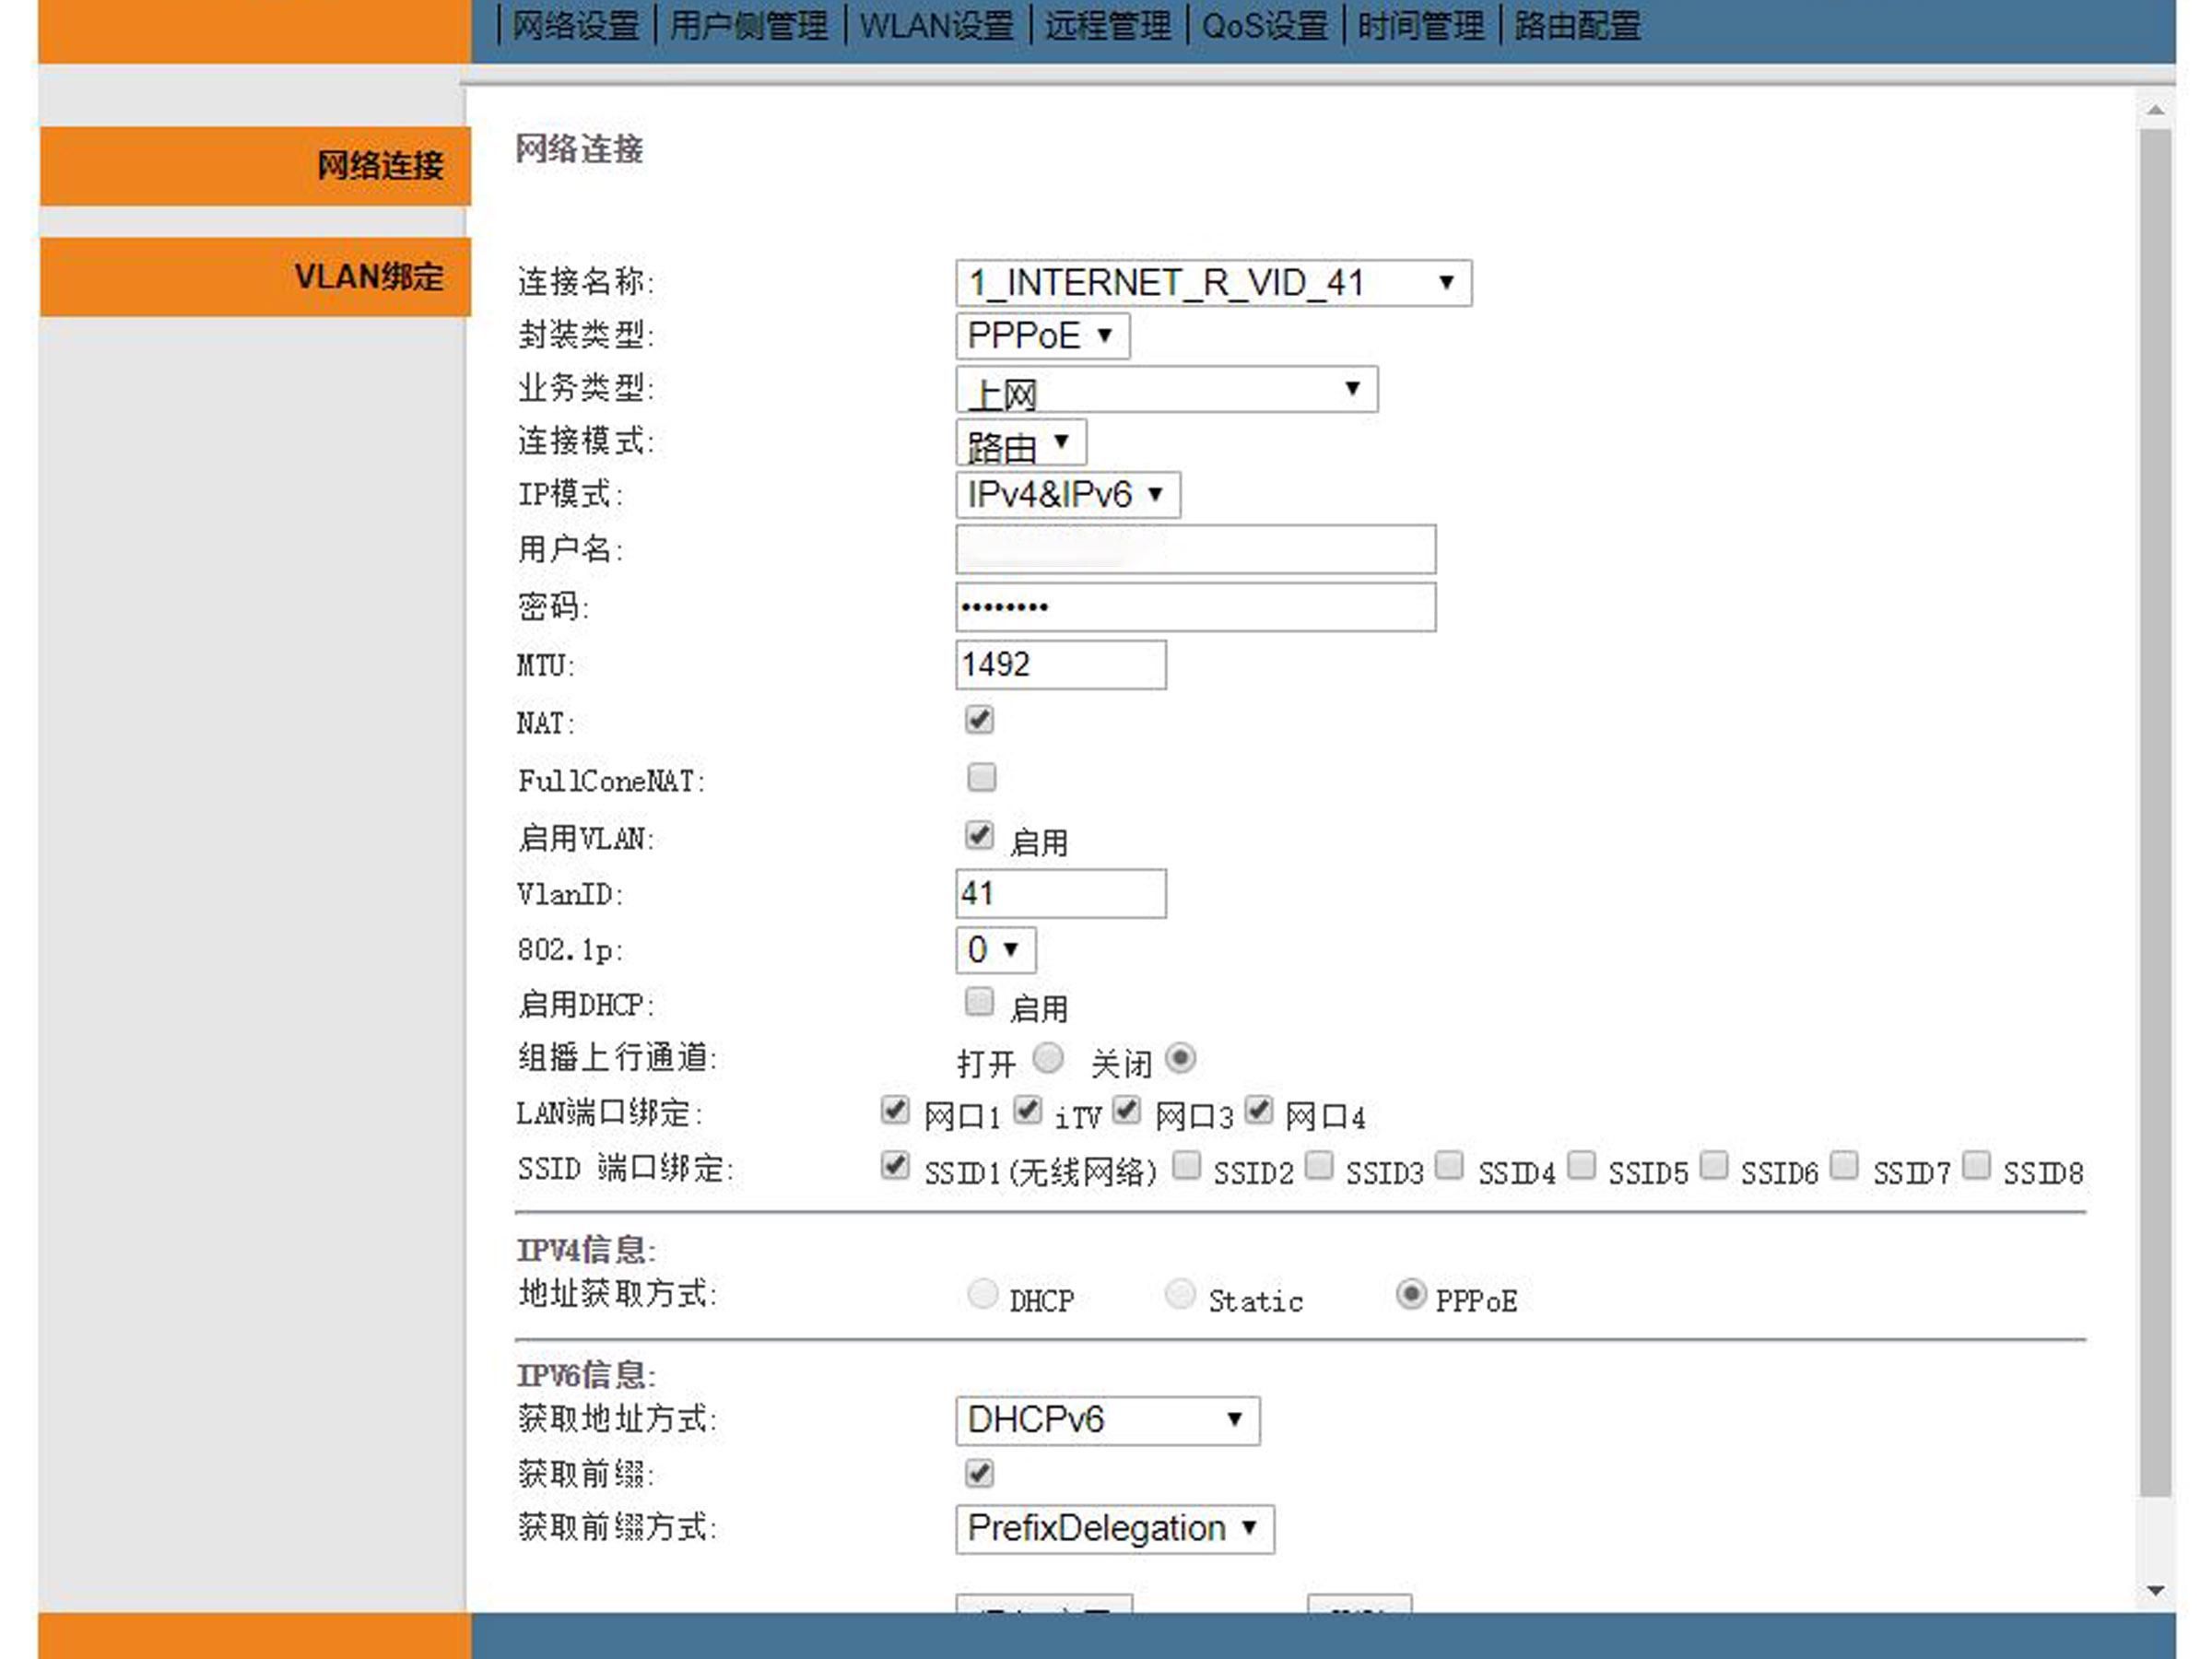
Task: Check the SSID2 port binding box
Action: pos(1186,1165)
